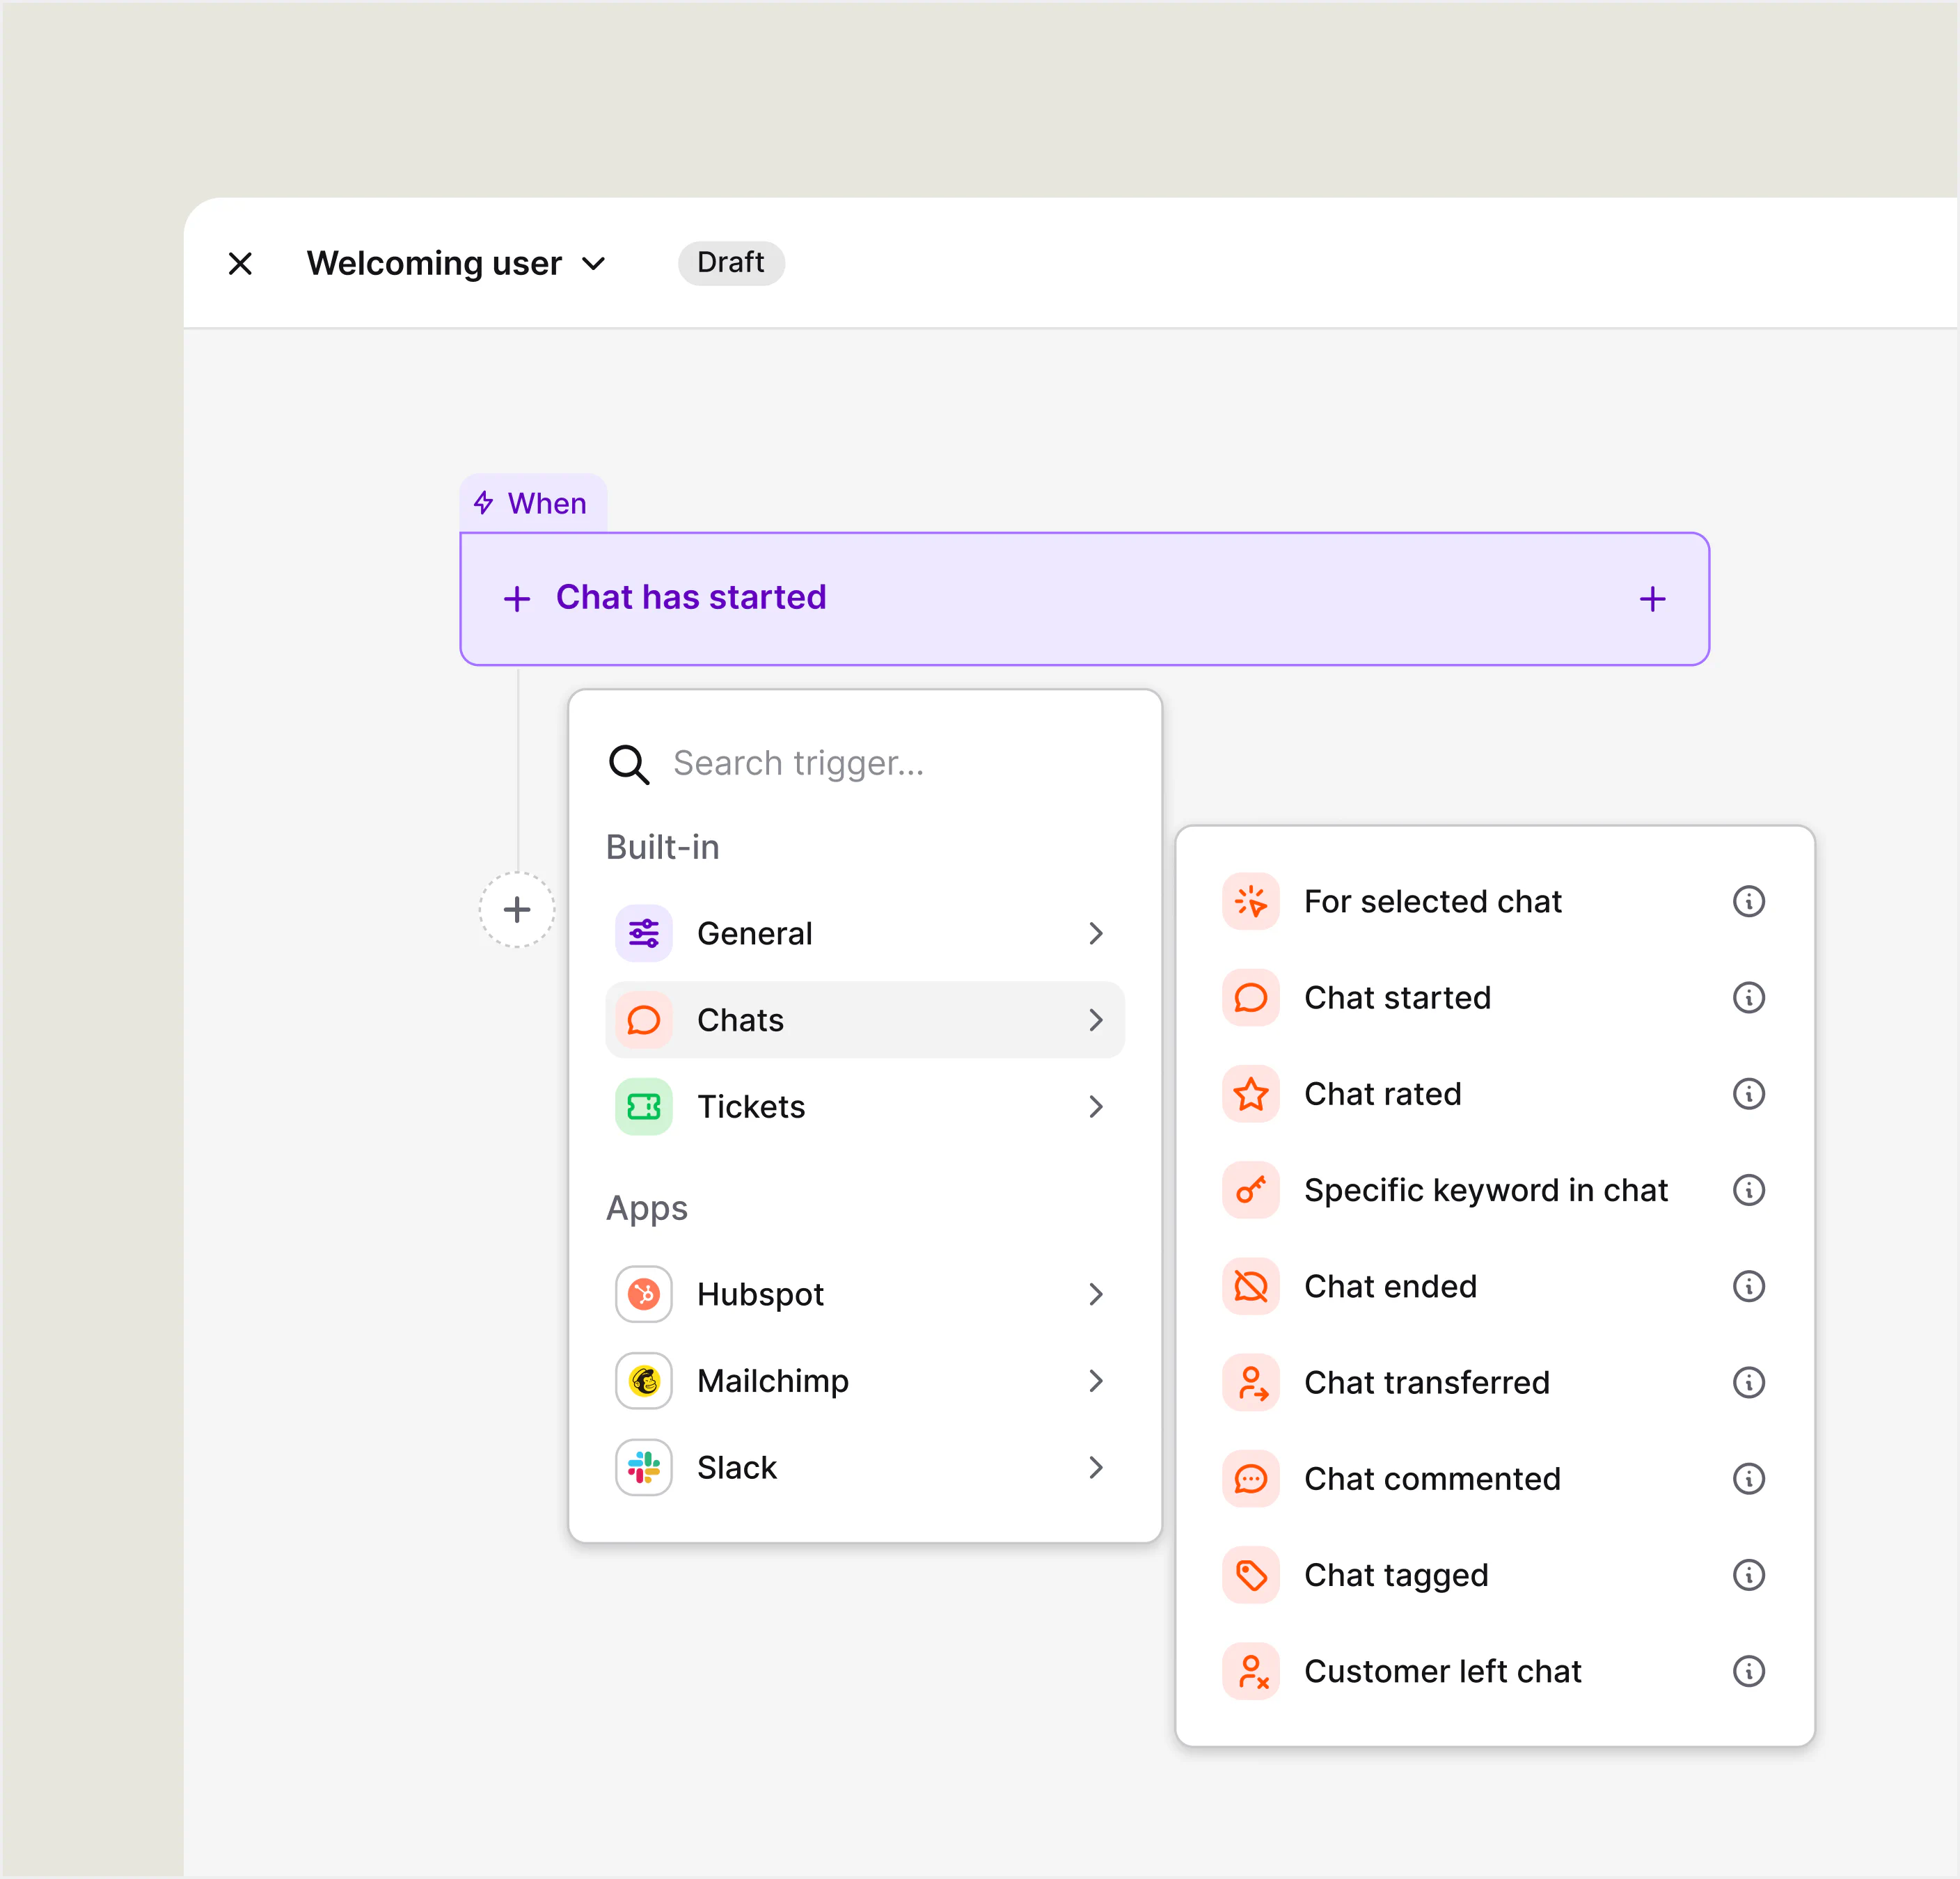
Task: Select the Chat started trigger
Action: coord(1494,998)
